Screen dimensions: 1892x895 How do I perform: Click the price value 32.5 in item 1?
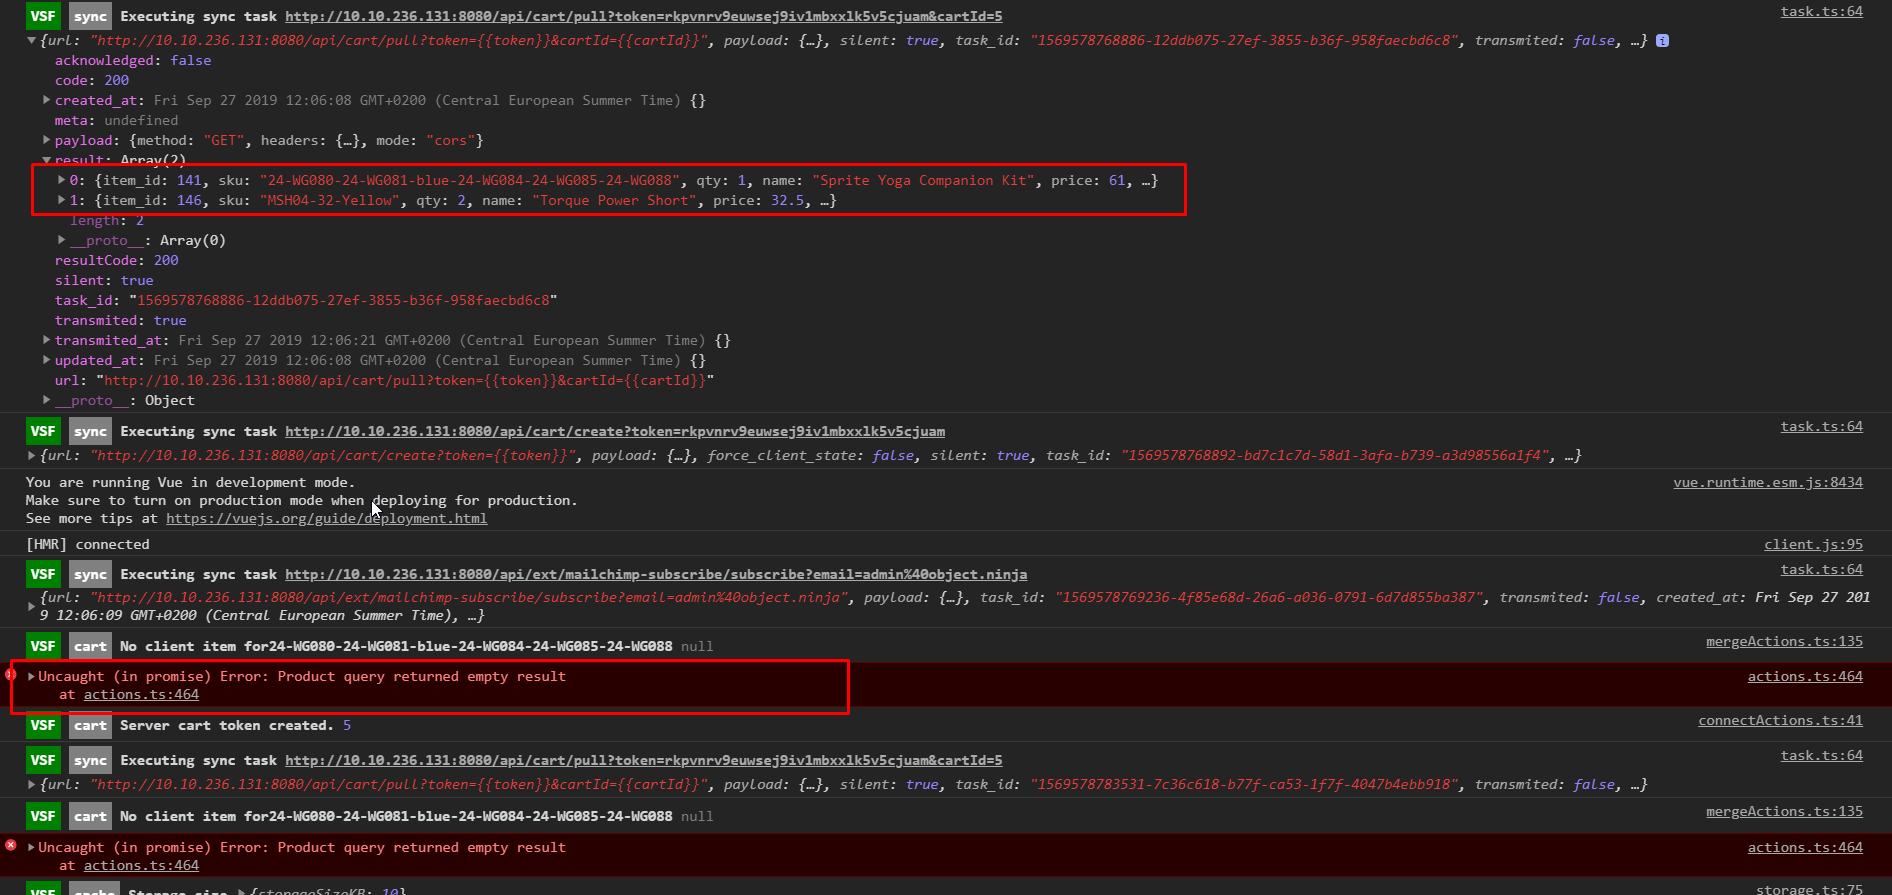pos(787,200)
